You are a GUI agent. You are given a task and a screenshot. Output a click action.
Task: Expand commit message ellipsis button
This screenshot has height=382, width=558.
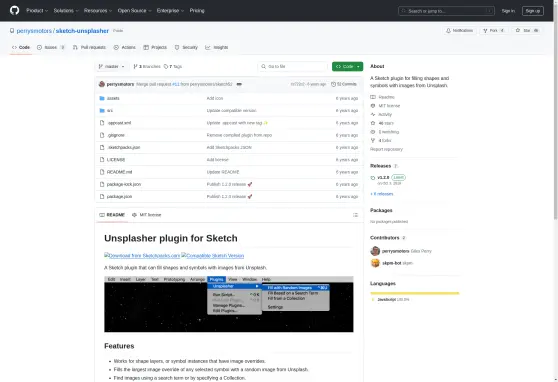(239, 84)
